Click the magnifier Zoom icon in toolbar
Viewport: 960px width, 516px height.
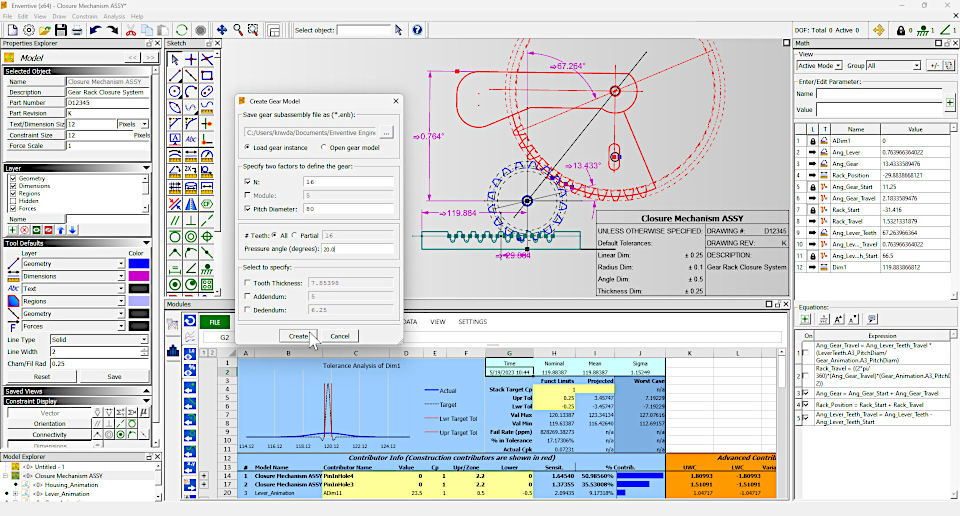pyautogui.click(x=238, y=30)
